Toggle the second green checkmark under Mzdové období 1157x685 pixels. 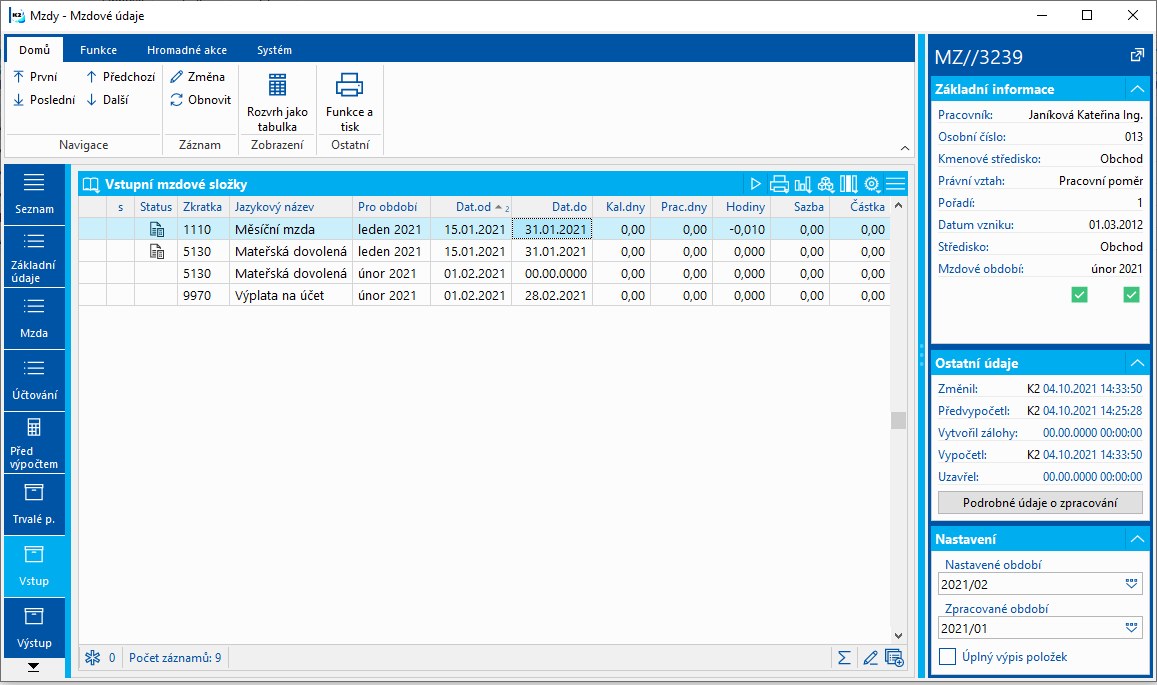[x=1131, y=294]
